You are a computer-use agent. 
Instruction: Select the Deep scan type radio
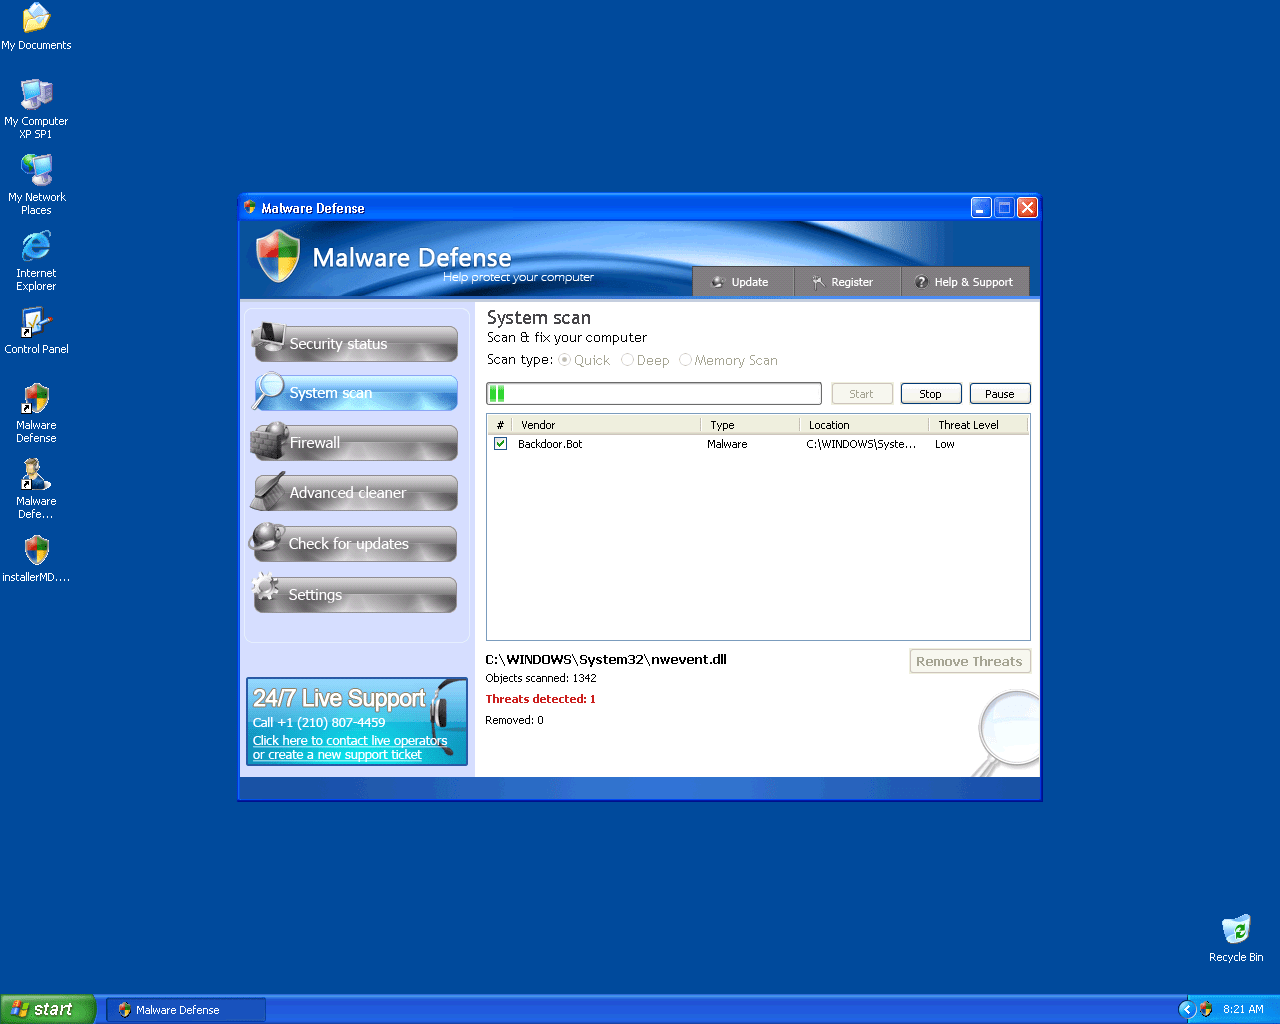click(628, 360)
